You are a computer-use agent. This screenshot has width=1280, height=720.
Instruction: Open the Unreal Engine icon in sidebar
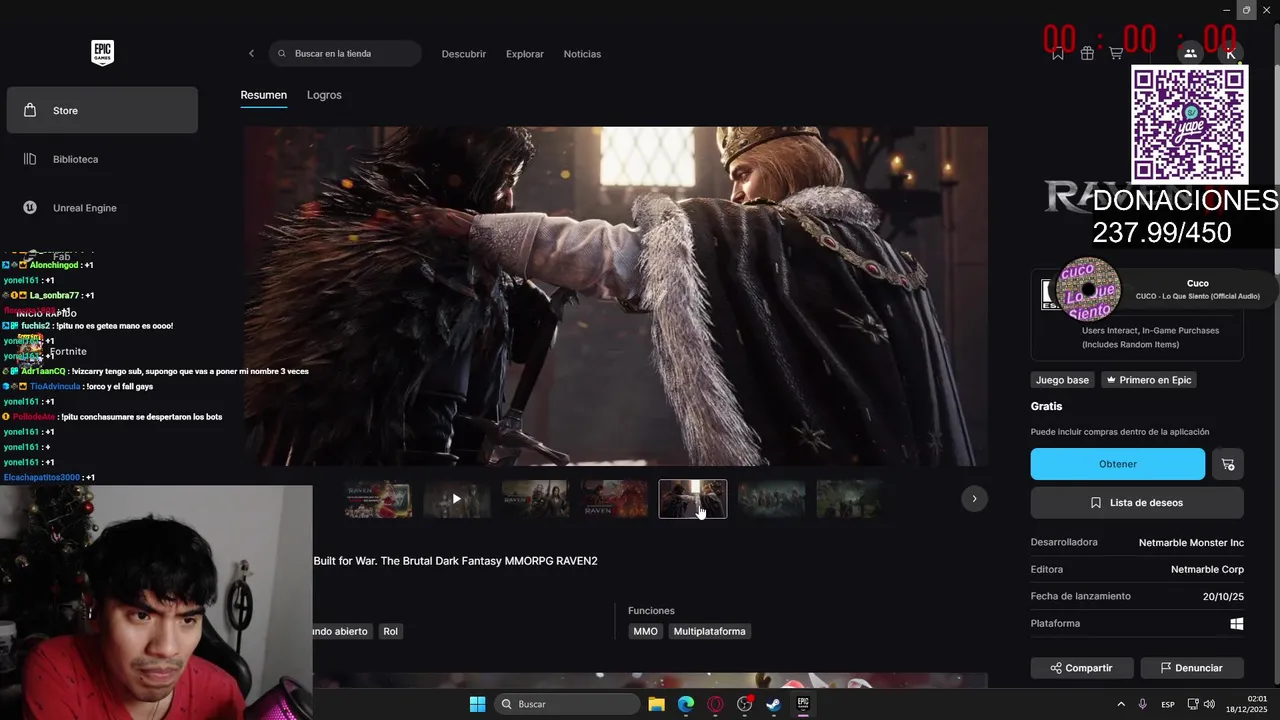point(30,208)
